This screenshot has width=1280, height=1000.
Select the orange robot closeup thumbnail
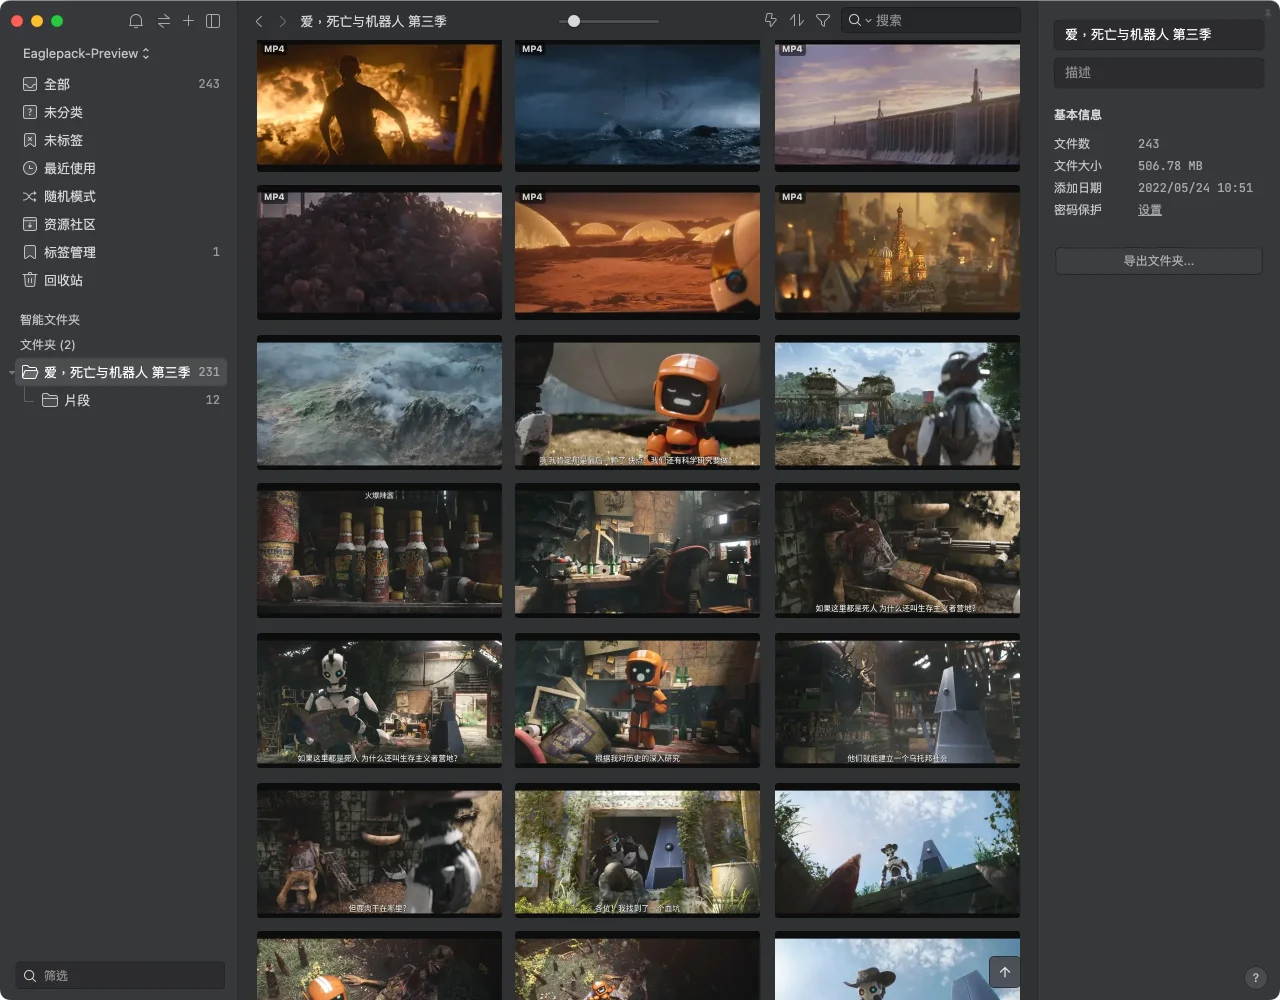pos(637,402)
